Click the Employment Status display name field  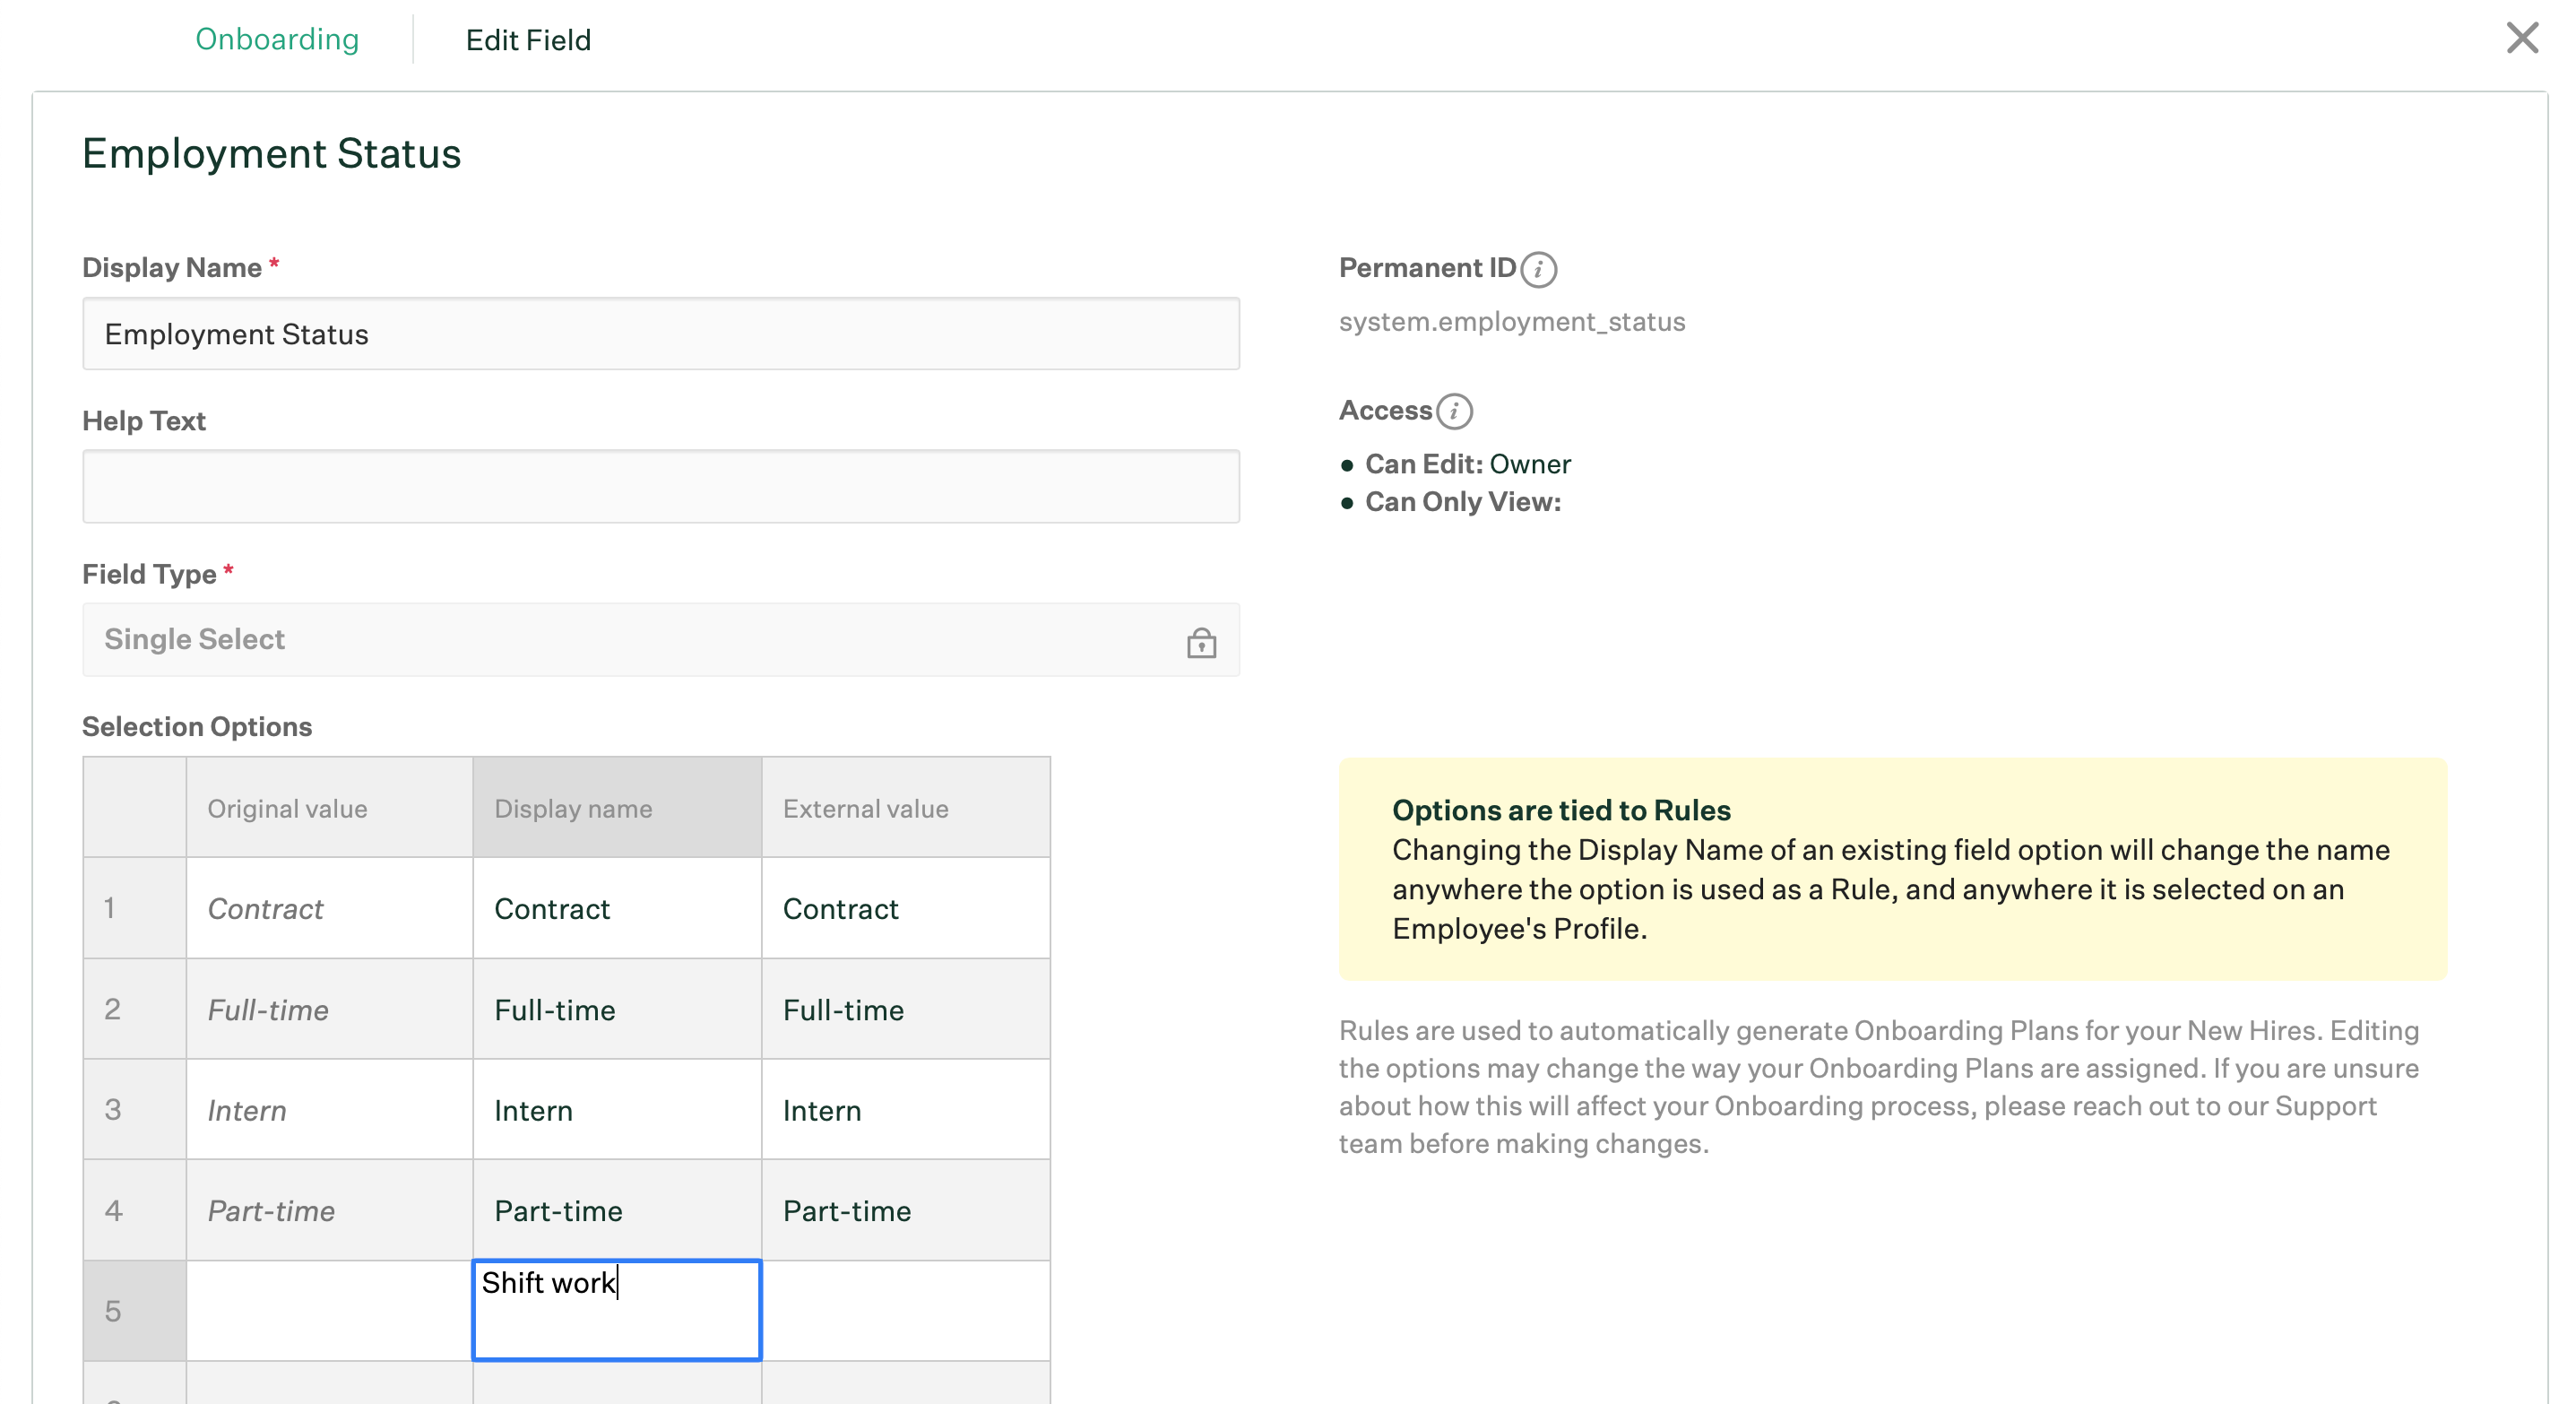tap(660, 334)
